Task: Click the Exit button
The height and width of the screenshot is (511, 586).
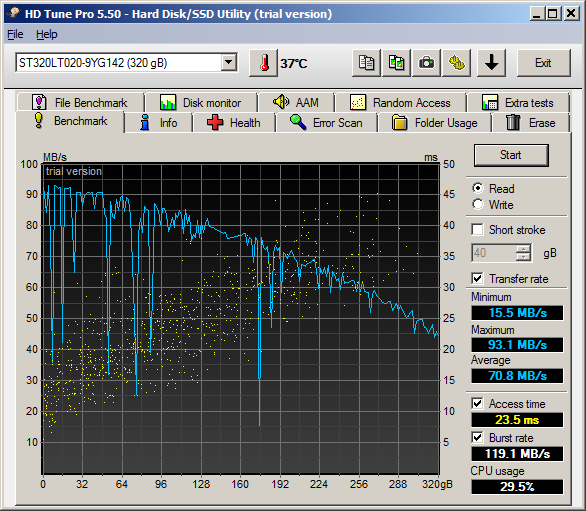Action: coord(543,63)
